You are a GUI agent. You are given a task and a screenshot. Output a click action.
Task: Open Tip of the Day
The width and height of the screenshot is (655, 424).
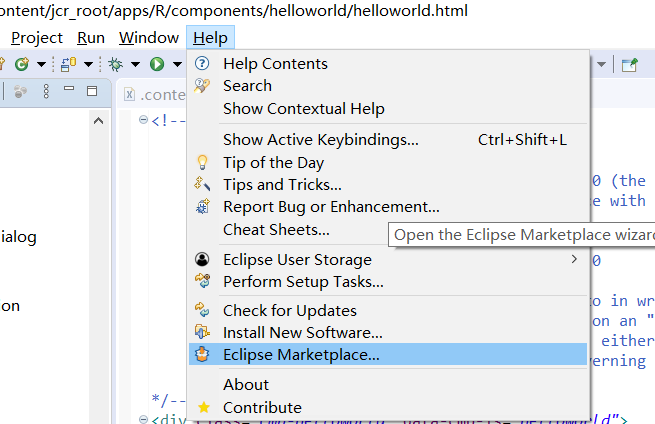point(388,162)
